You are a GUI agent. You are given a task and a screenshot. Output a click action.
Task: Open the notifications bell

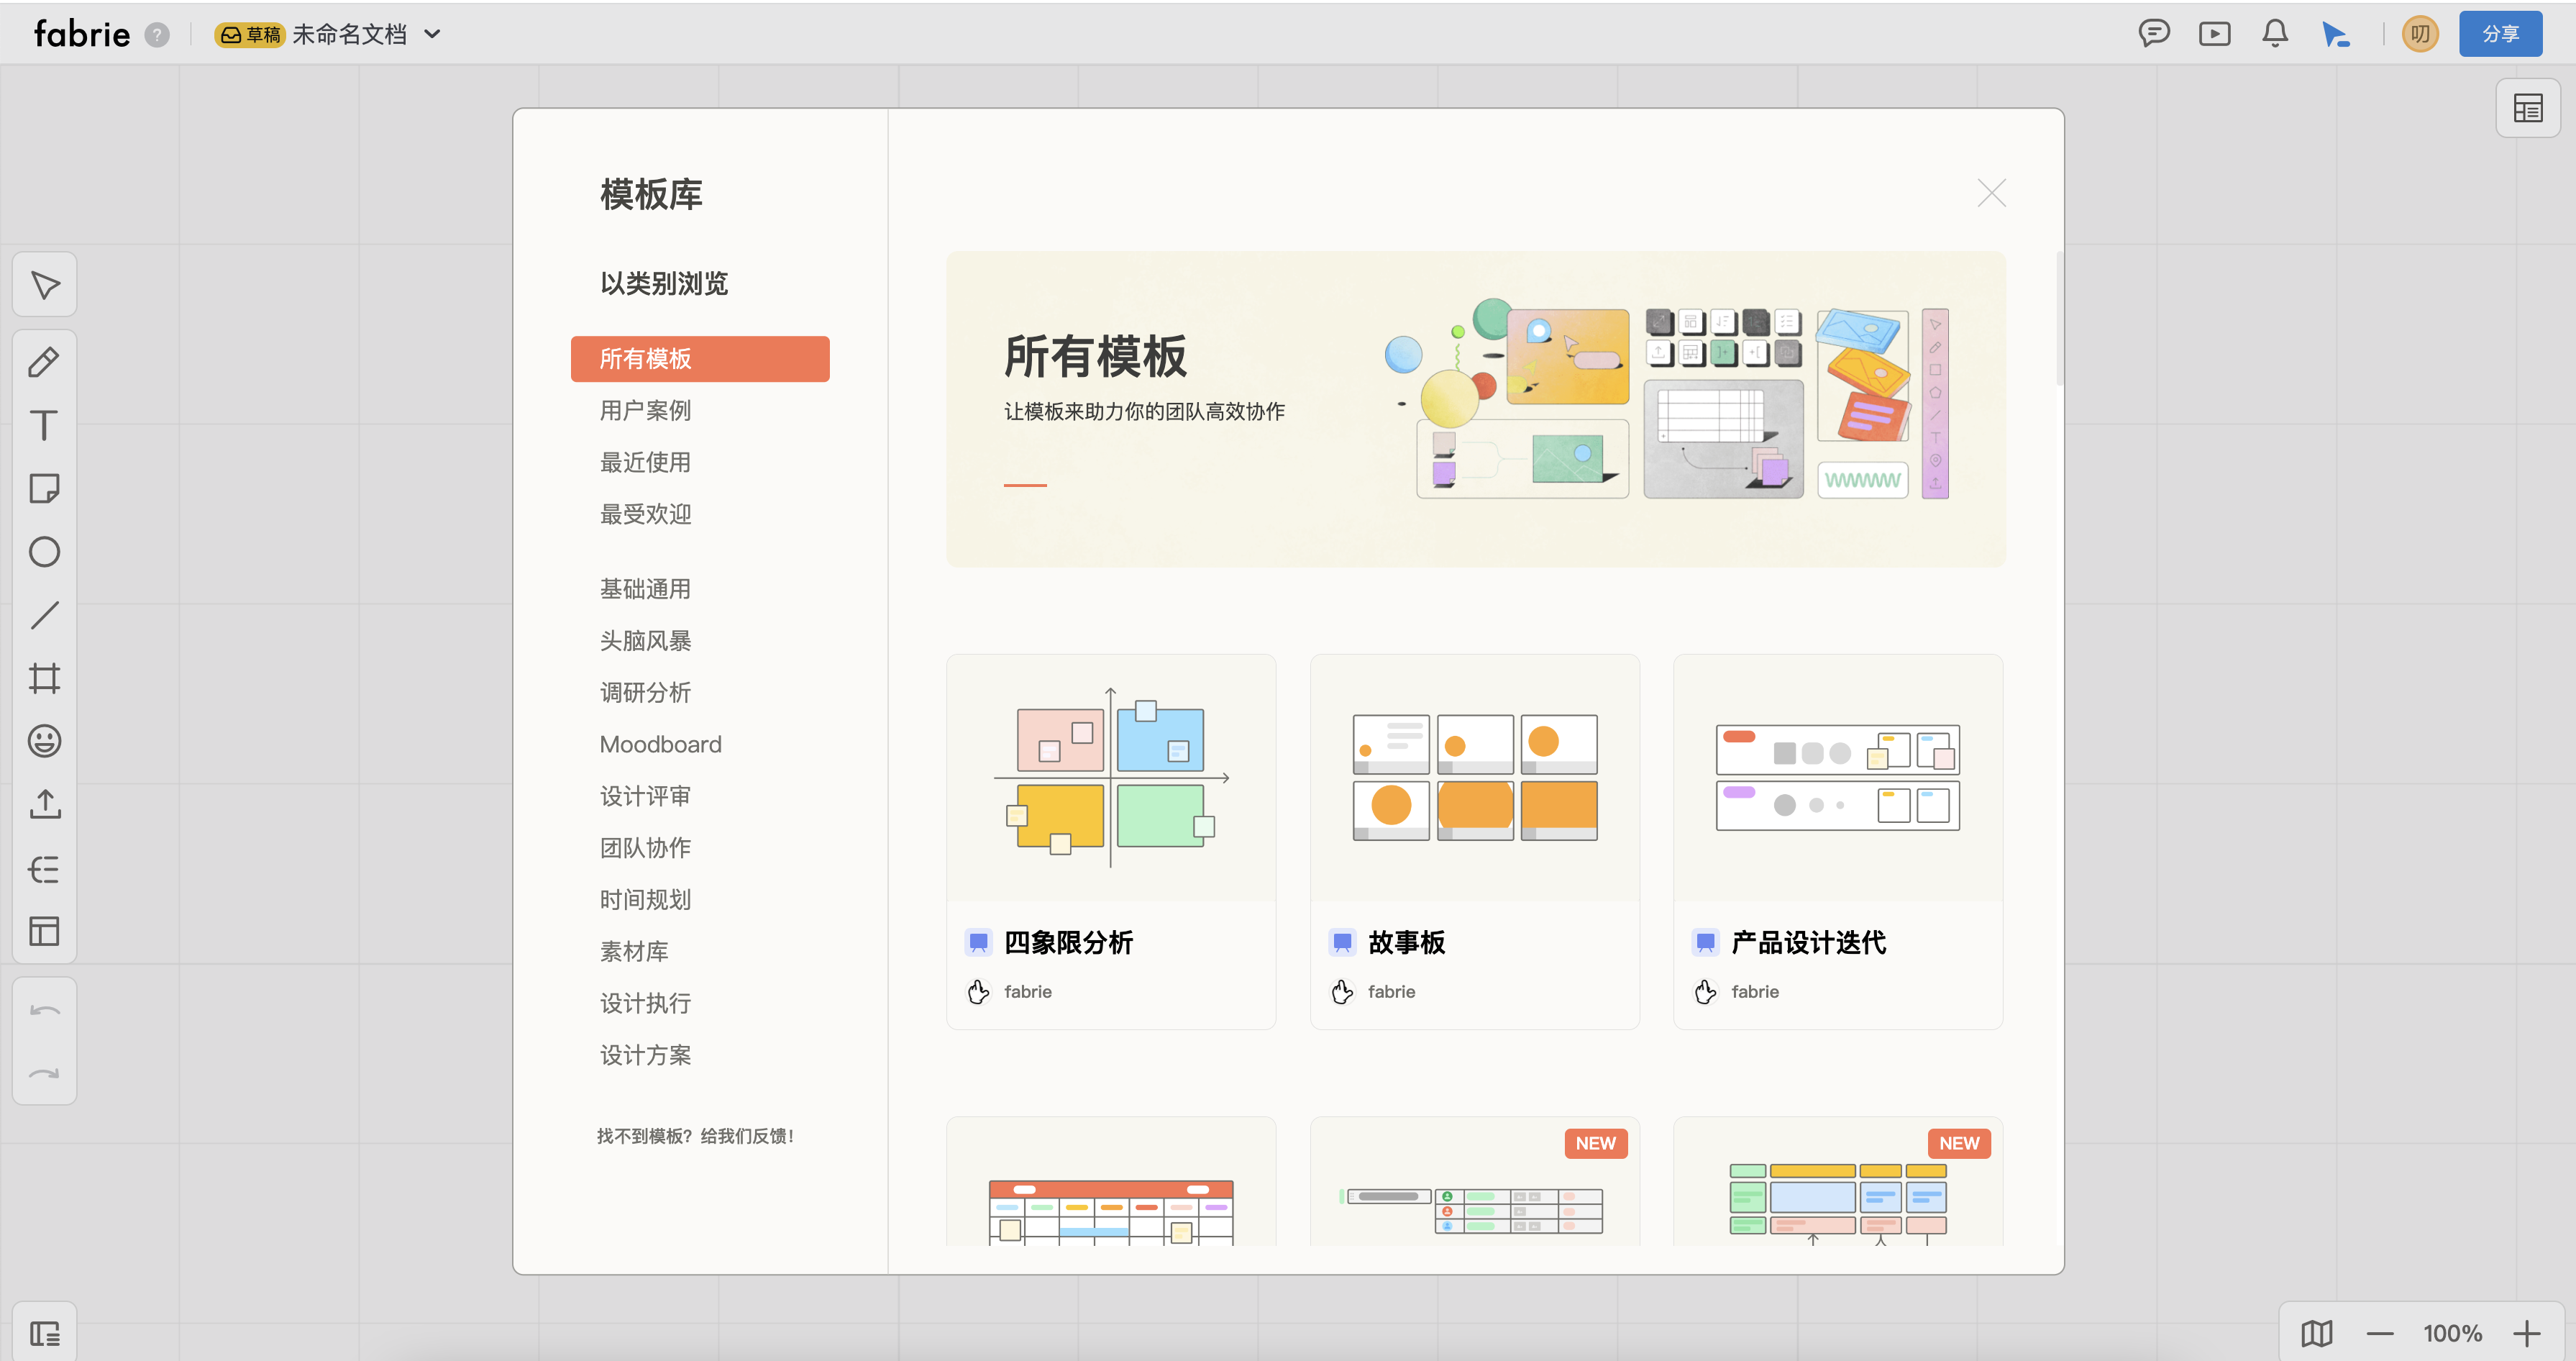[2274, 33]
